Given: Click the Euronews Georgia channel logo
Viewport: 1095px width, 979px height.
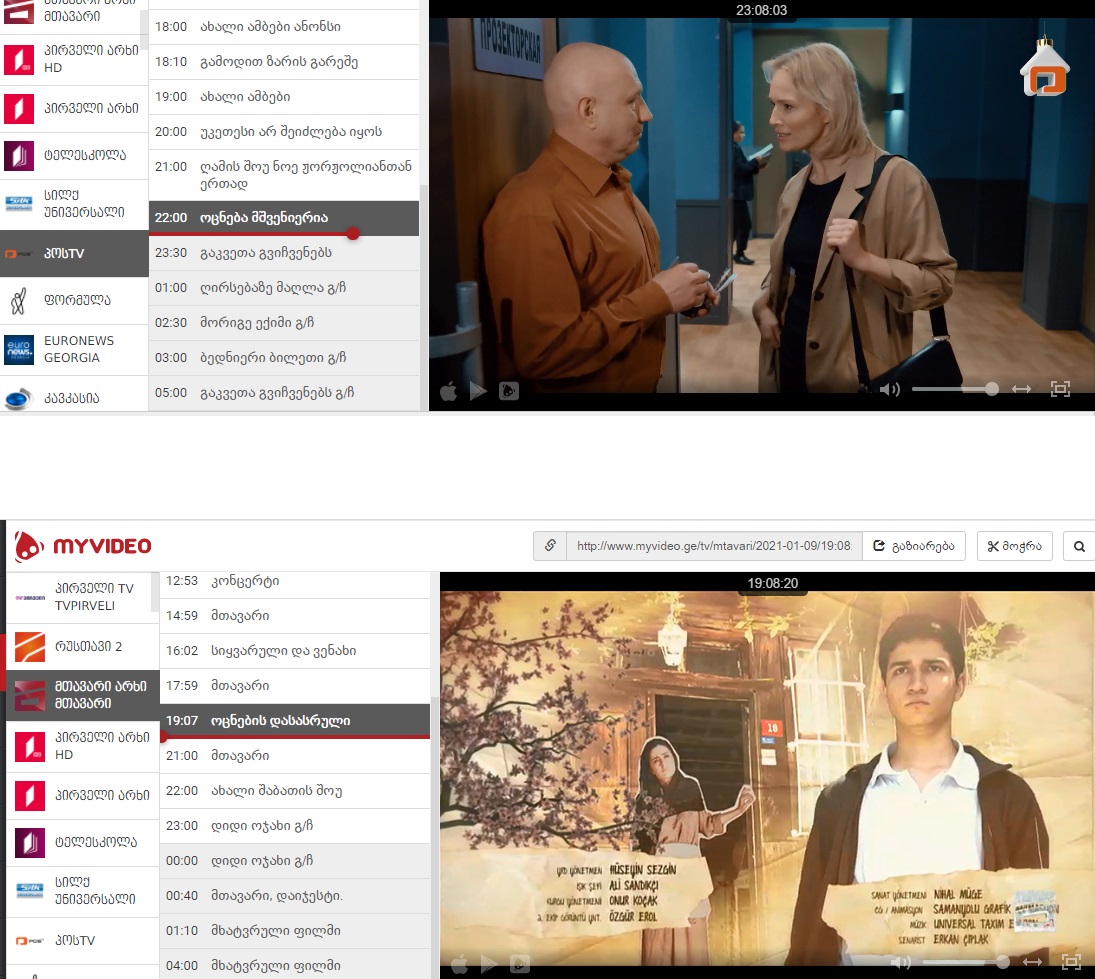Looking at the screenshot, I should [19, 349].
